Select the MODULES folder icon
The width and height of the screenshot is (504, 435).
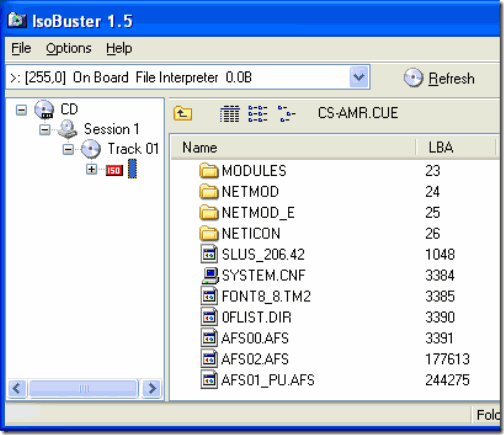(209, 170)
